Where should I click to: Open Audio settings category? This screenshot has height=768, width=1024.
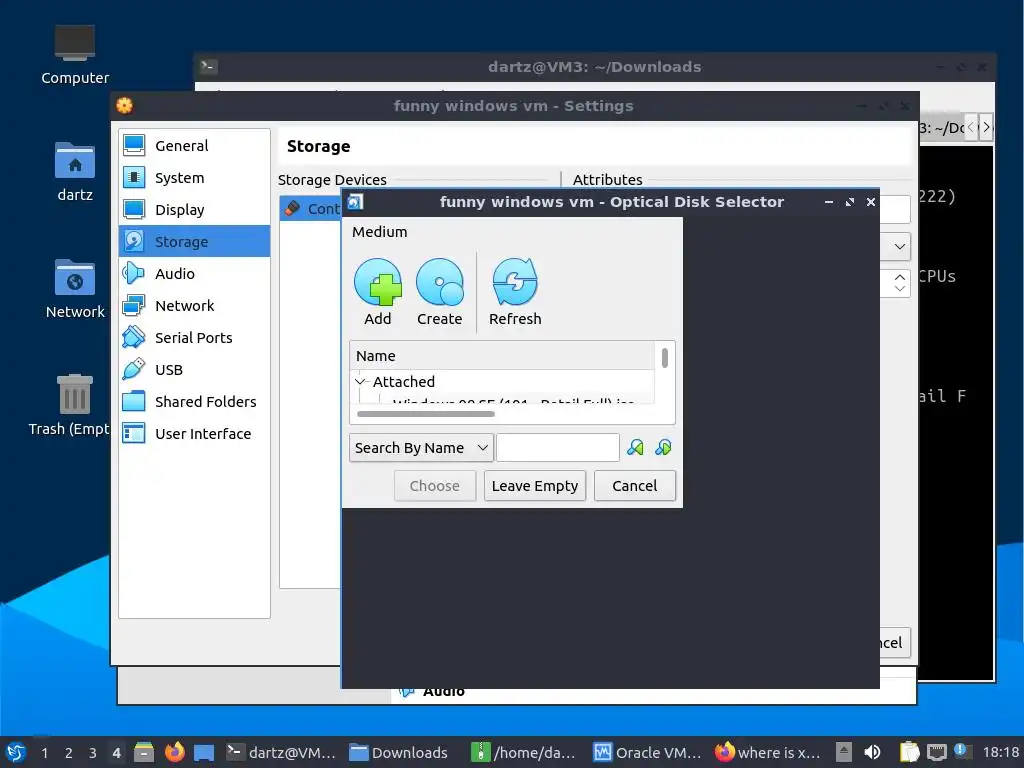tap(195, 274)
